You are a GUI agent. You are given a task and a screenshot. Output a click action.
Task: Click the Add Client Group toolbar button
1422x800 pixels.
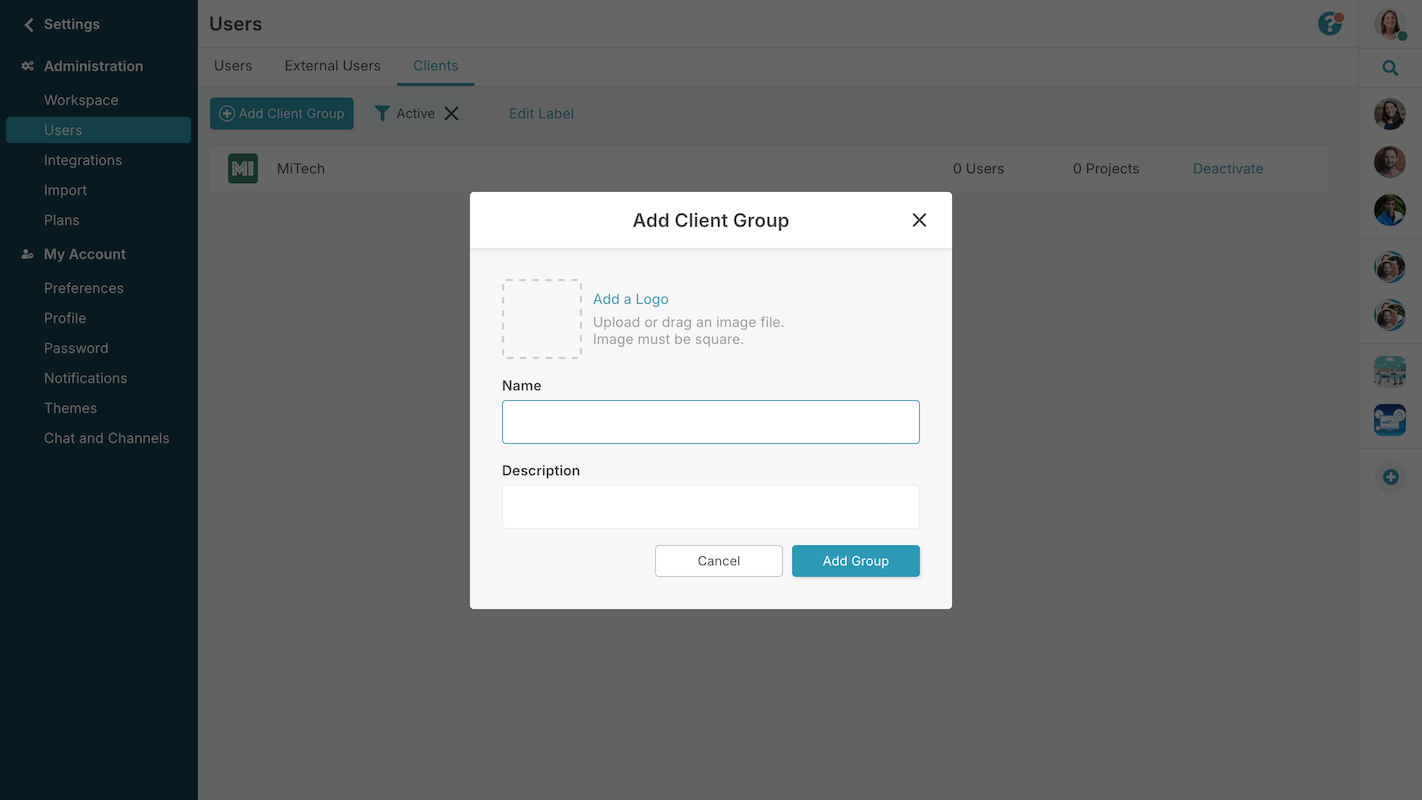coord(282,114)
